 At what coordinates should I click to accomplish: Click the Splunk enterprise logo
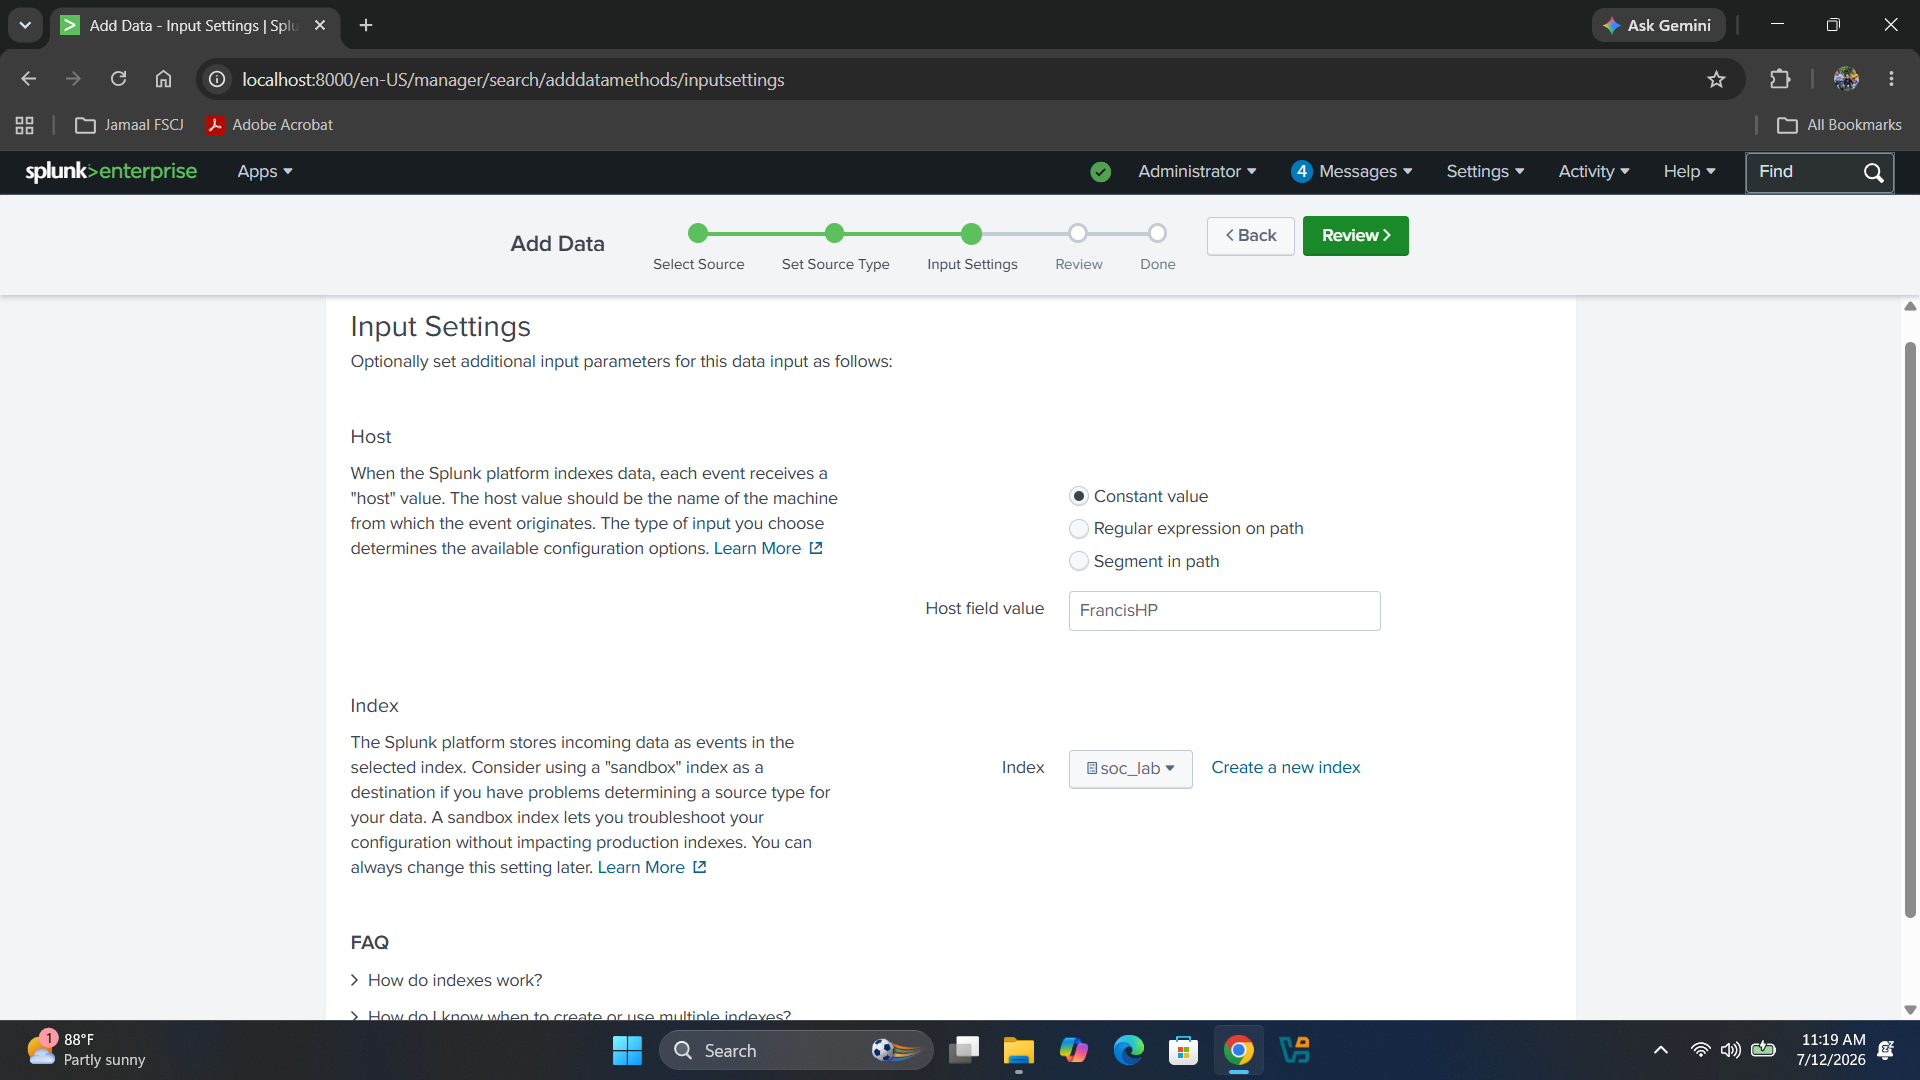[x=111, y=171]
